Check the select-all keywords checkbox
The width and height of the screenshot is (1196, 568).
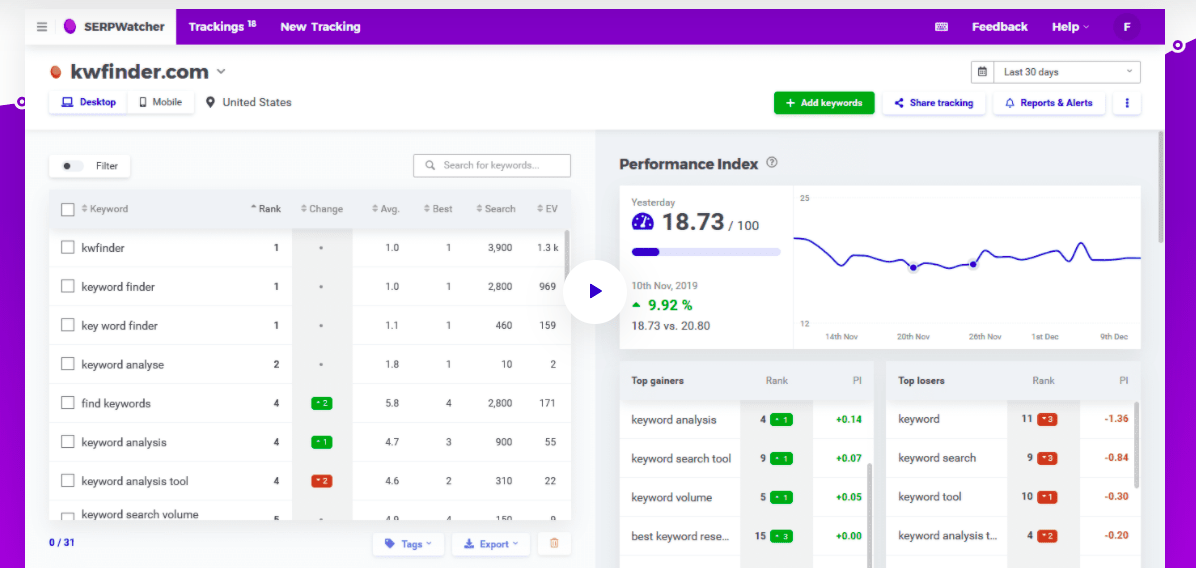[x=67, y=209]
